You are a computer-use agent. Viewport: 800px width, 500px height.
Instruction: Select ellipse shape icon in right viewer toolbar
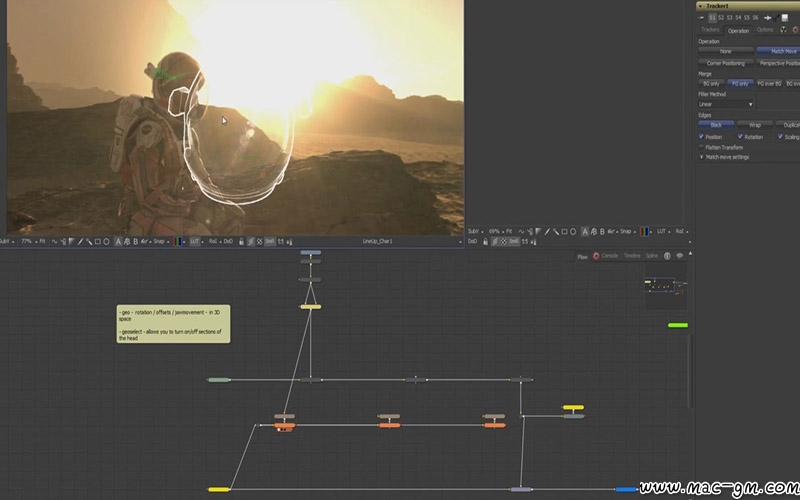(573, 231)
